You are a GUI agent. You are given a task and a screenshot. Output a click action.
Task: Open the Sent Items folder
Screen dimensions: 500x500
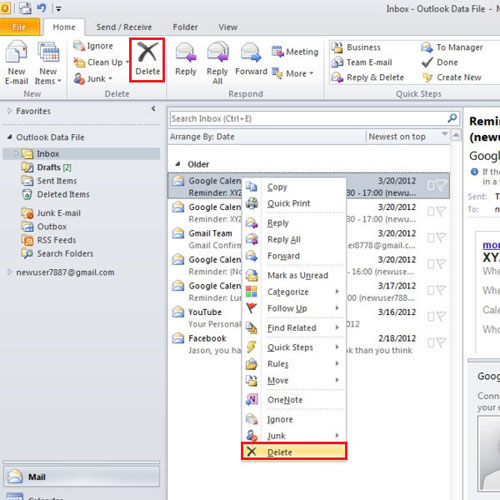click(x=49, y=181)
